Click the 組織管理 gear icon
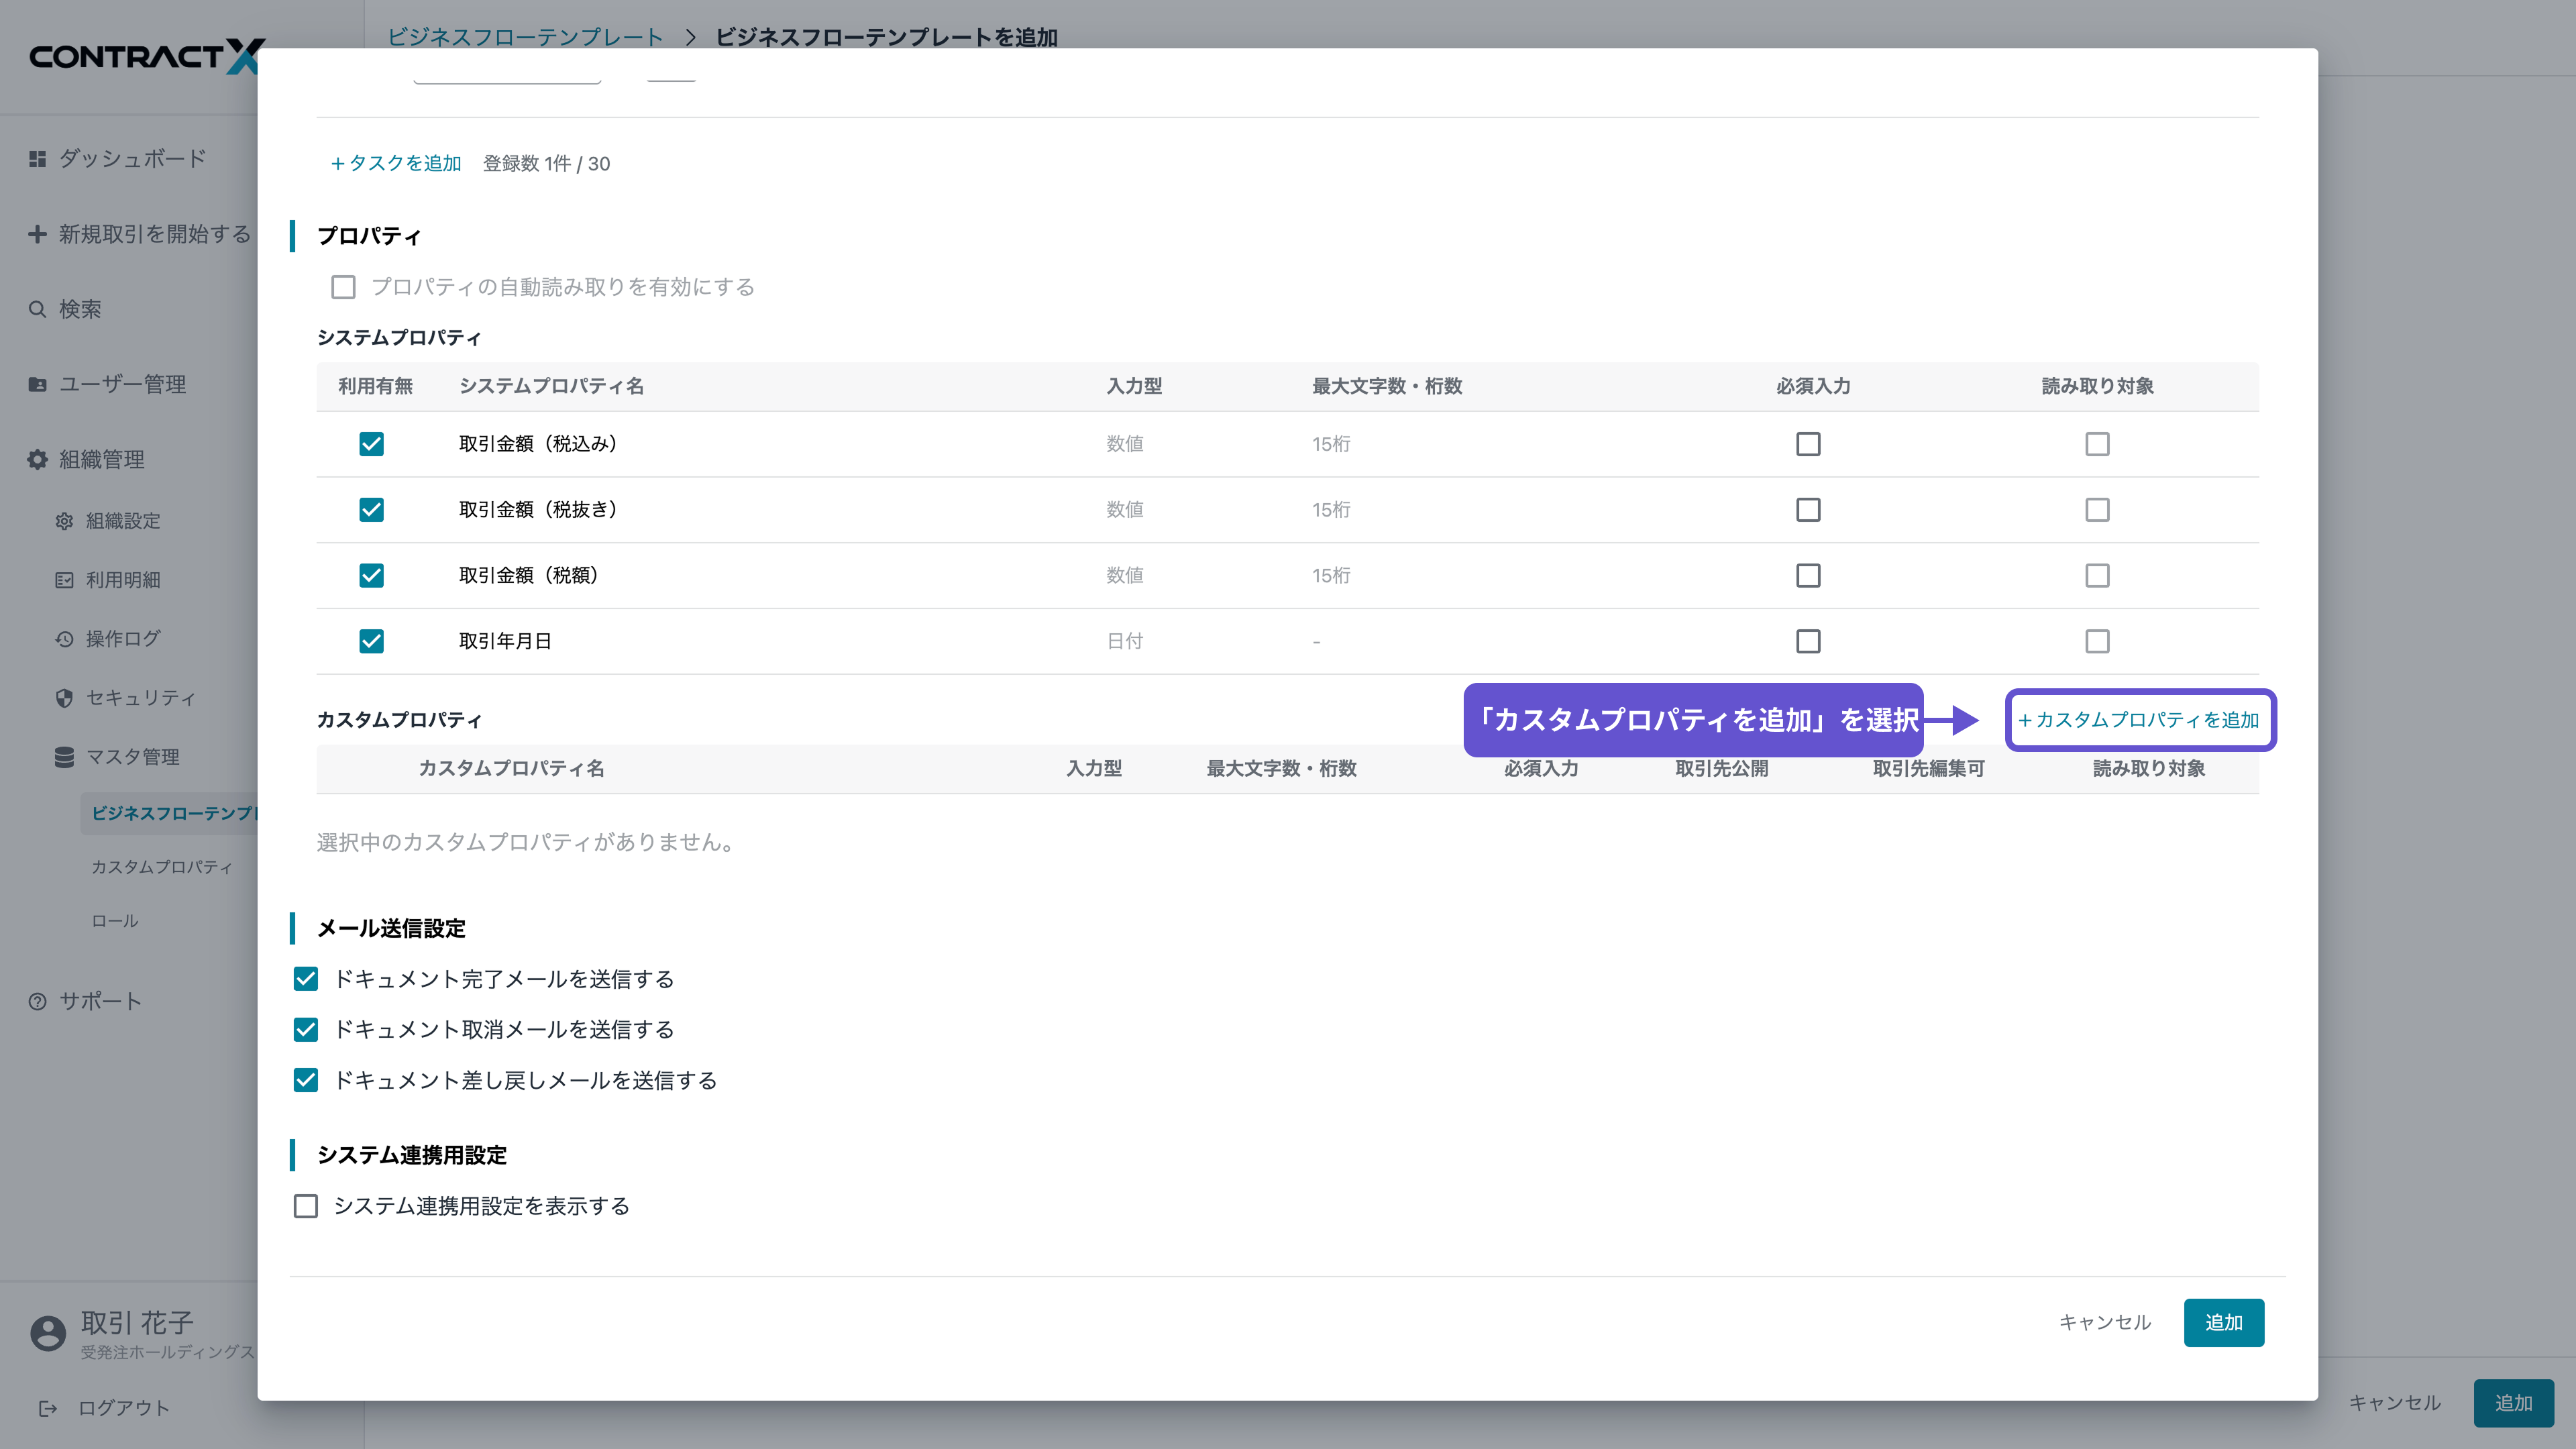The image size is (2576, 1449). tap(37, 459)
